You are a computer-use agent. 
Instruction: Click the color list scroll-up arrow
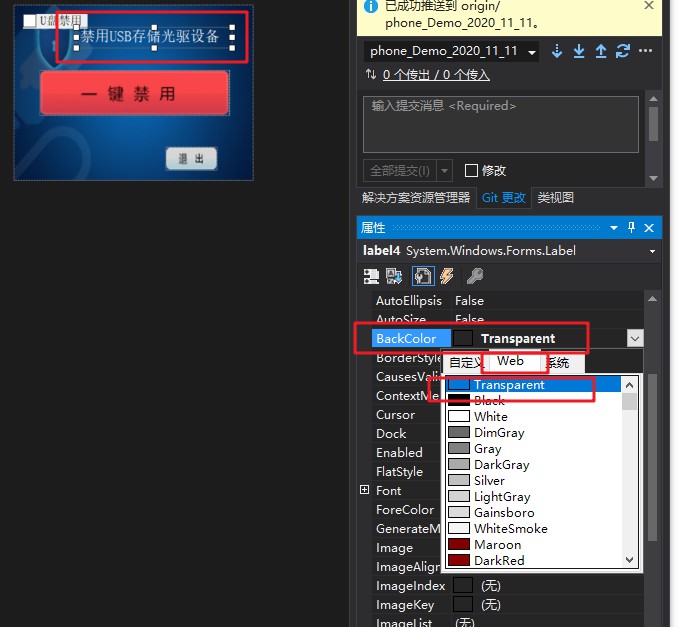(x=629, y=385)
